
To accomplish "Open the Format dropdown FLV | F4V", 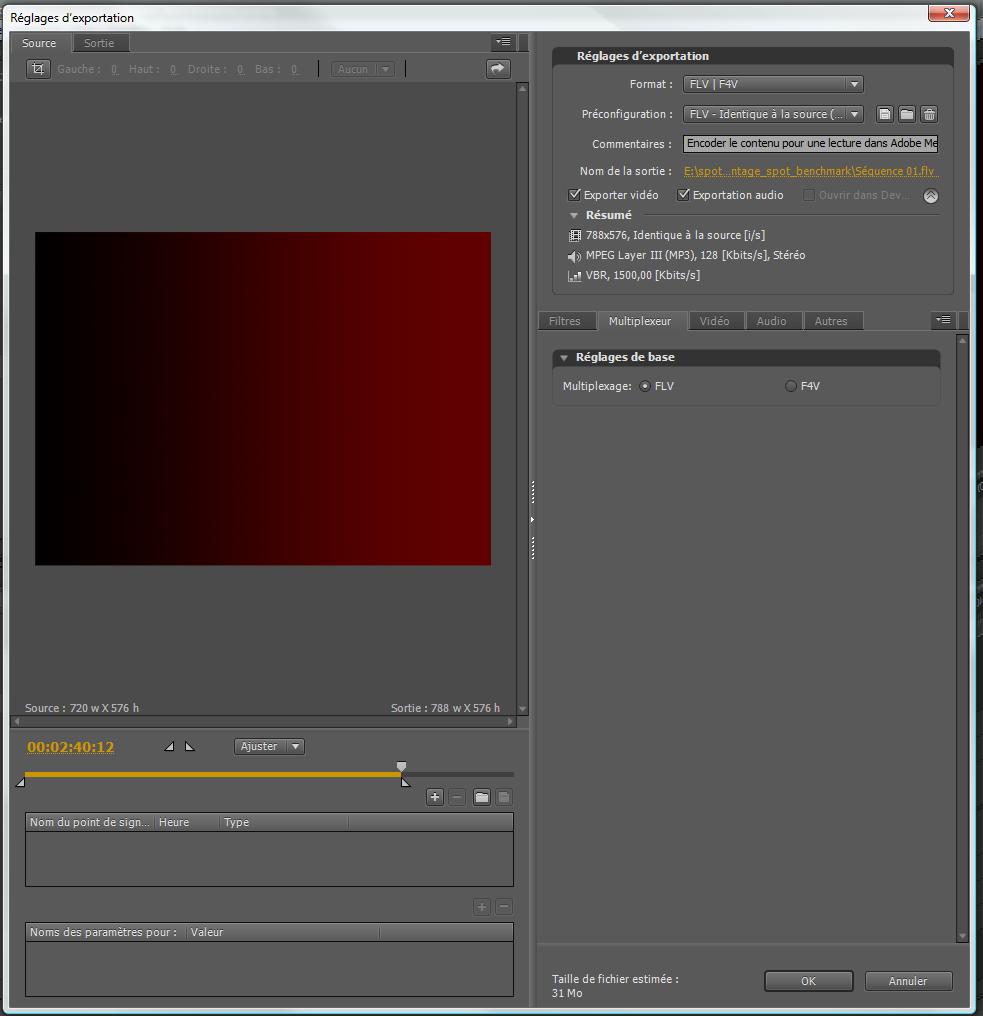I will point(773,84).
